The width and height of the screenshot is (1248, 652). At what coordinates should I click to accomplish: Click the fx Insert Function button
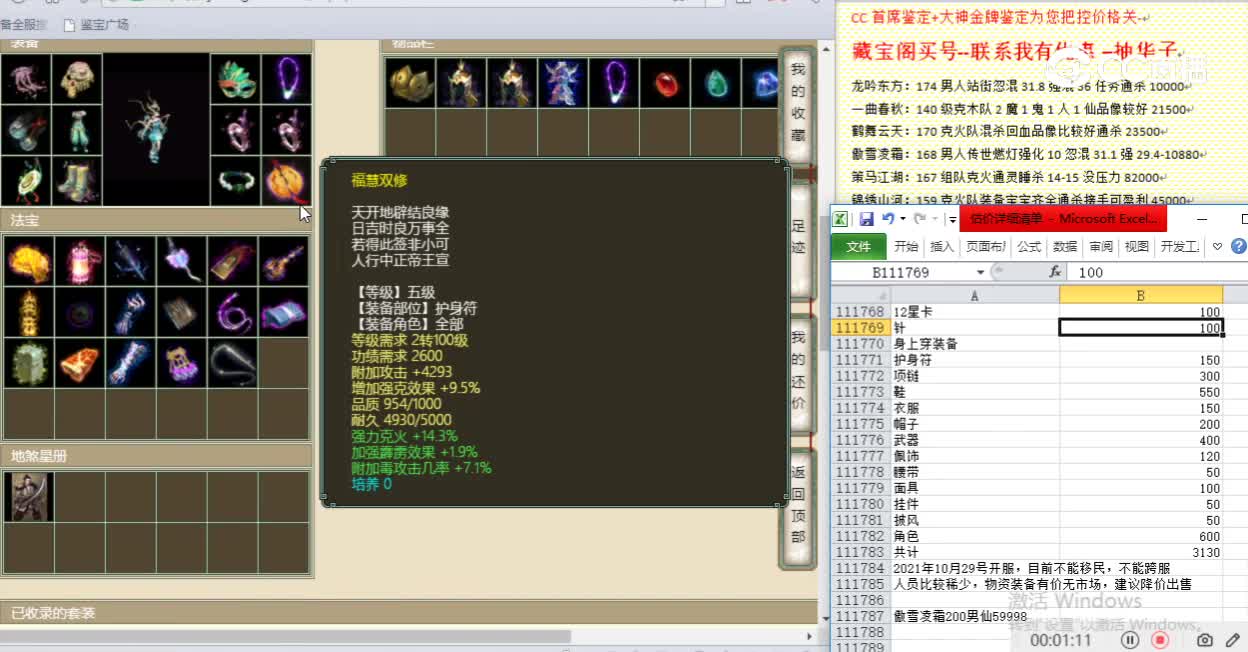pos(1054,272)
